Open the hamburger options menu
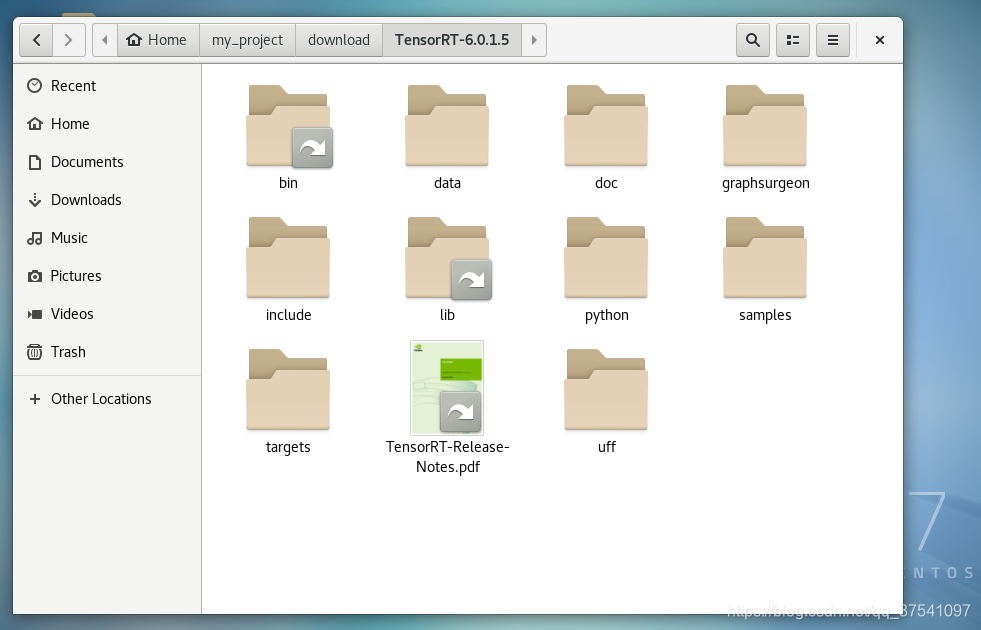The image size is (981, 630). (x=833, y=40)
